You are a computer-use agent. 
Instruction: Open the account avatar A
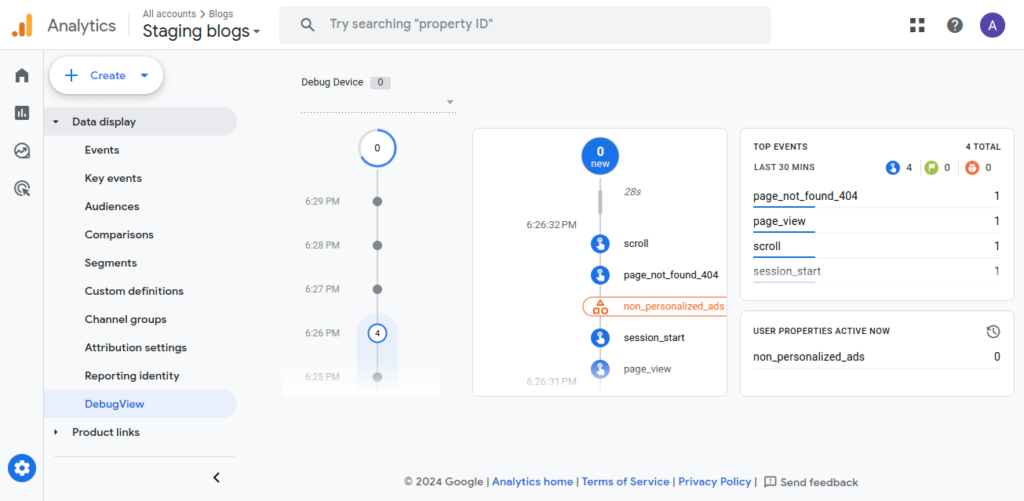pyautogui.click(x=992, y=25)
